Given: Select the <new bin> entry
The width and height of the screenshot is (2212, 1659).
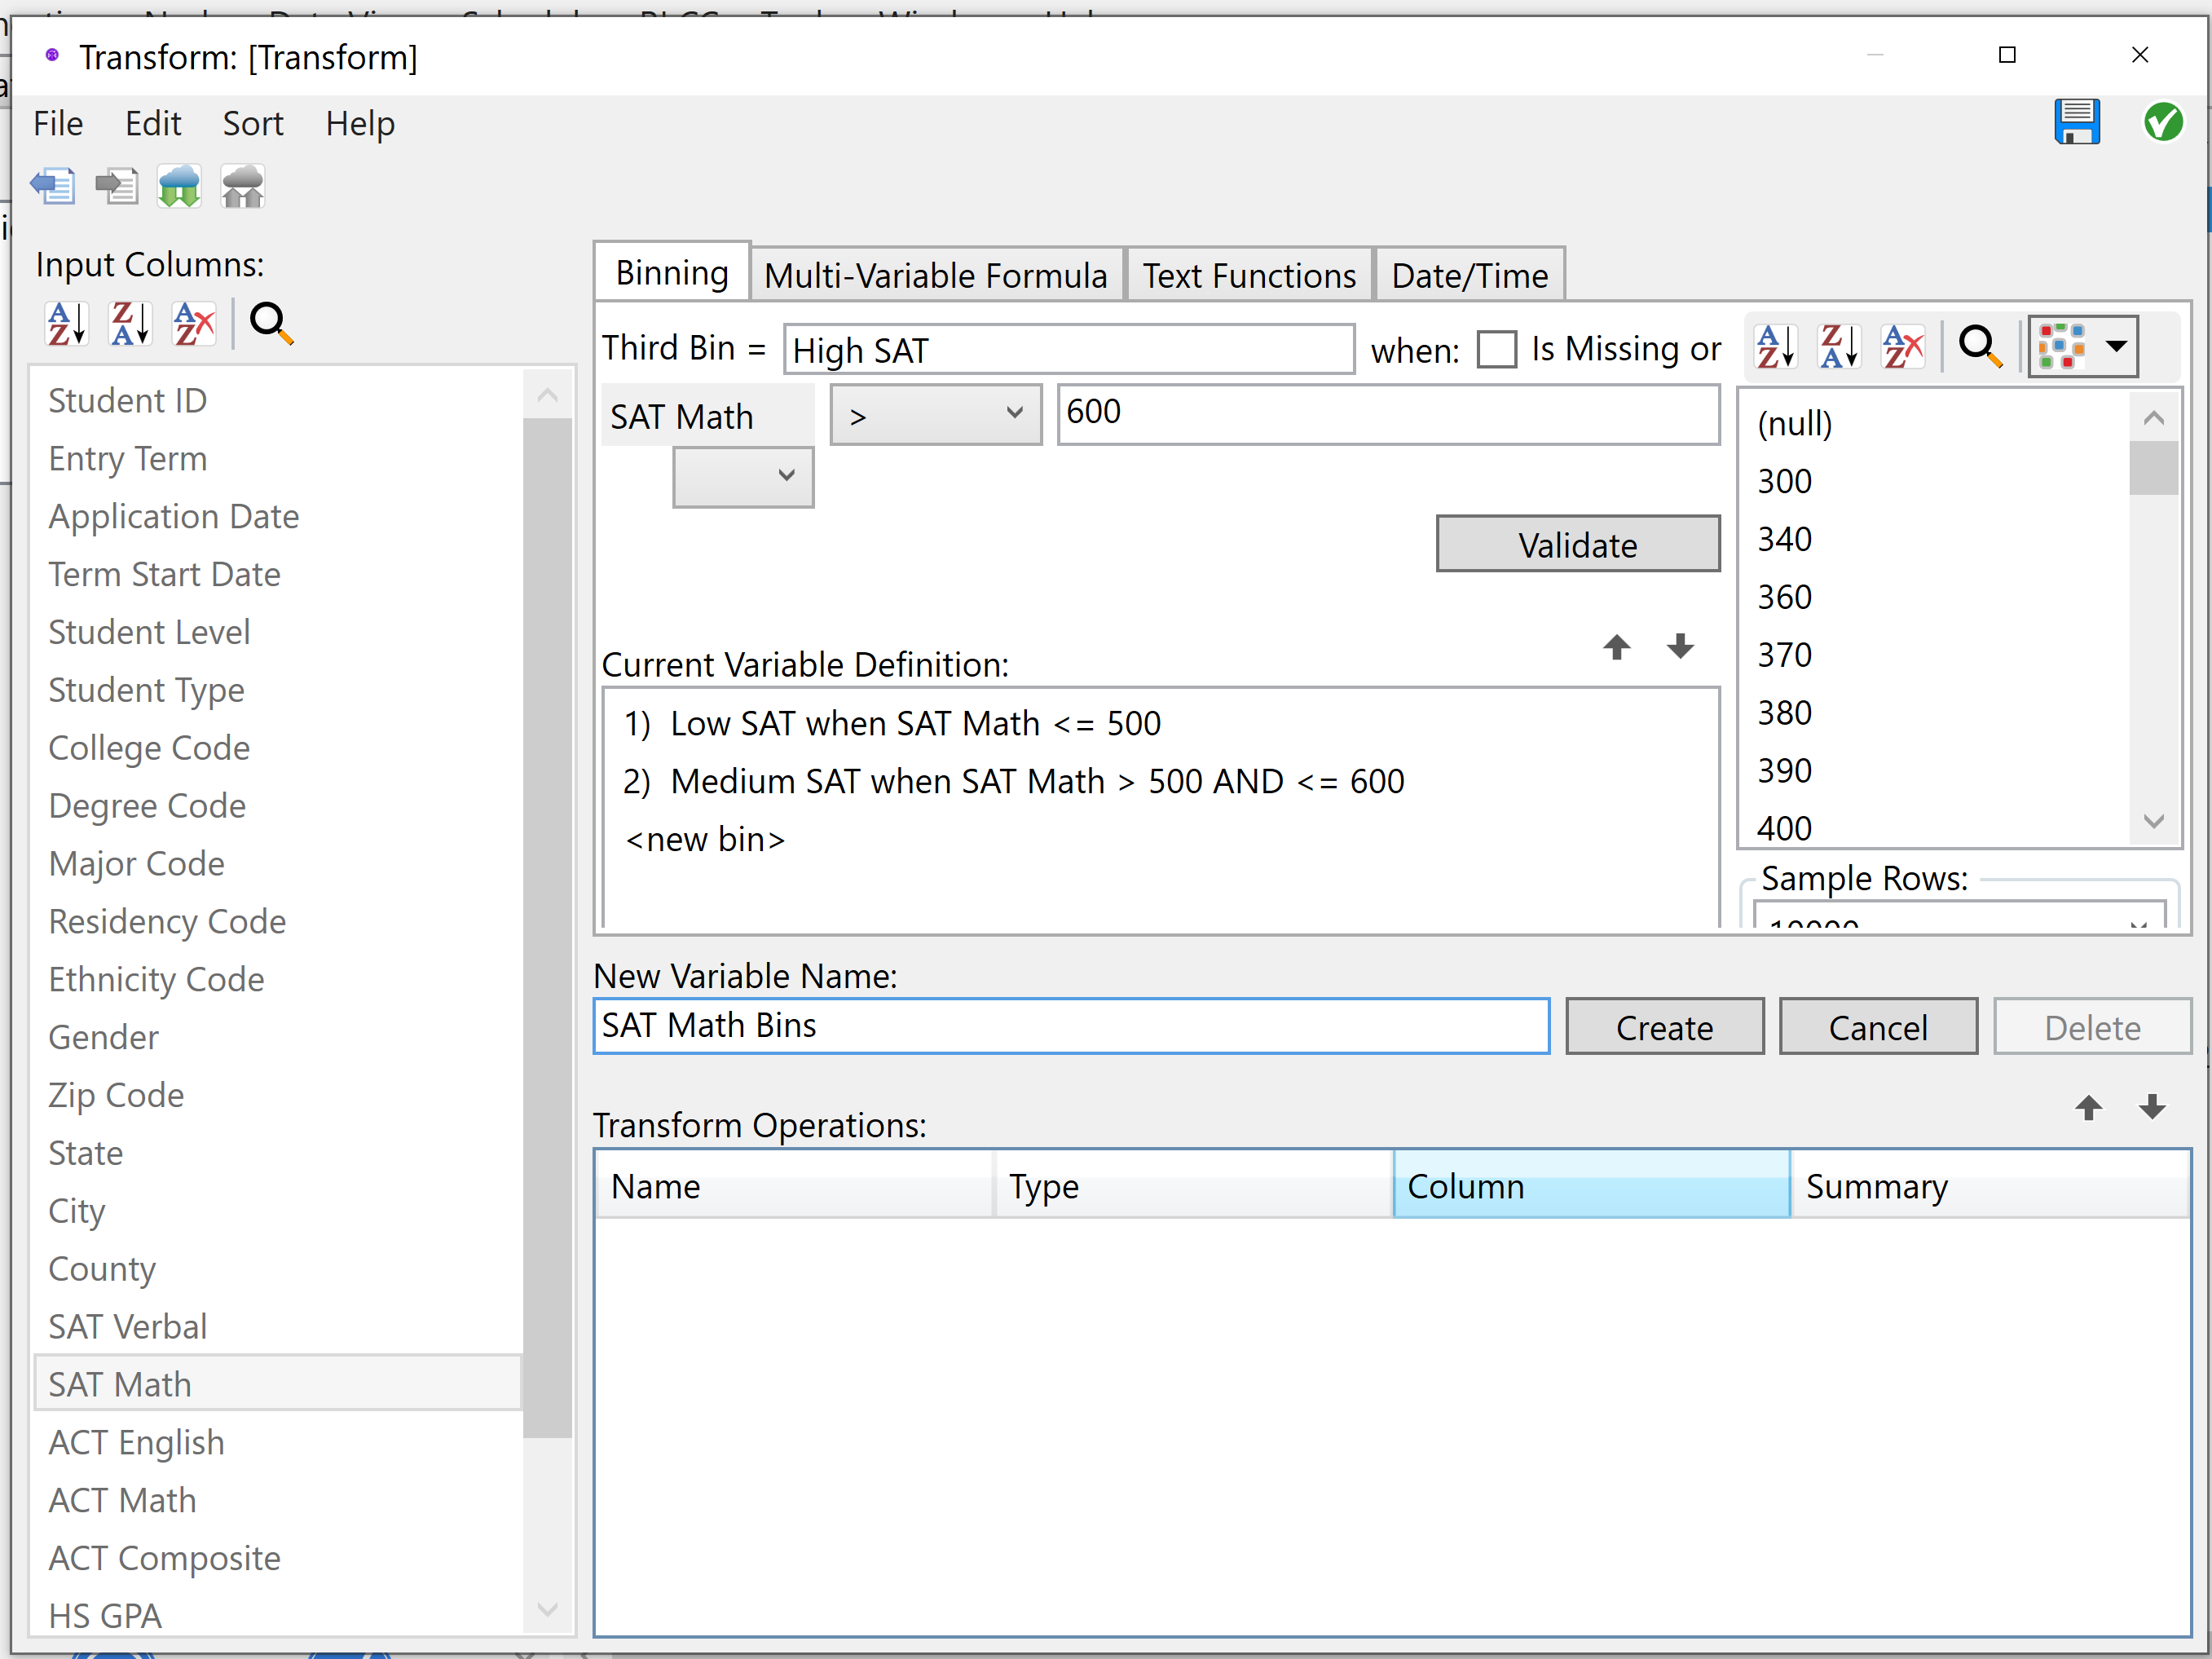Looking at the screenshot, I should [1160, 839].
